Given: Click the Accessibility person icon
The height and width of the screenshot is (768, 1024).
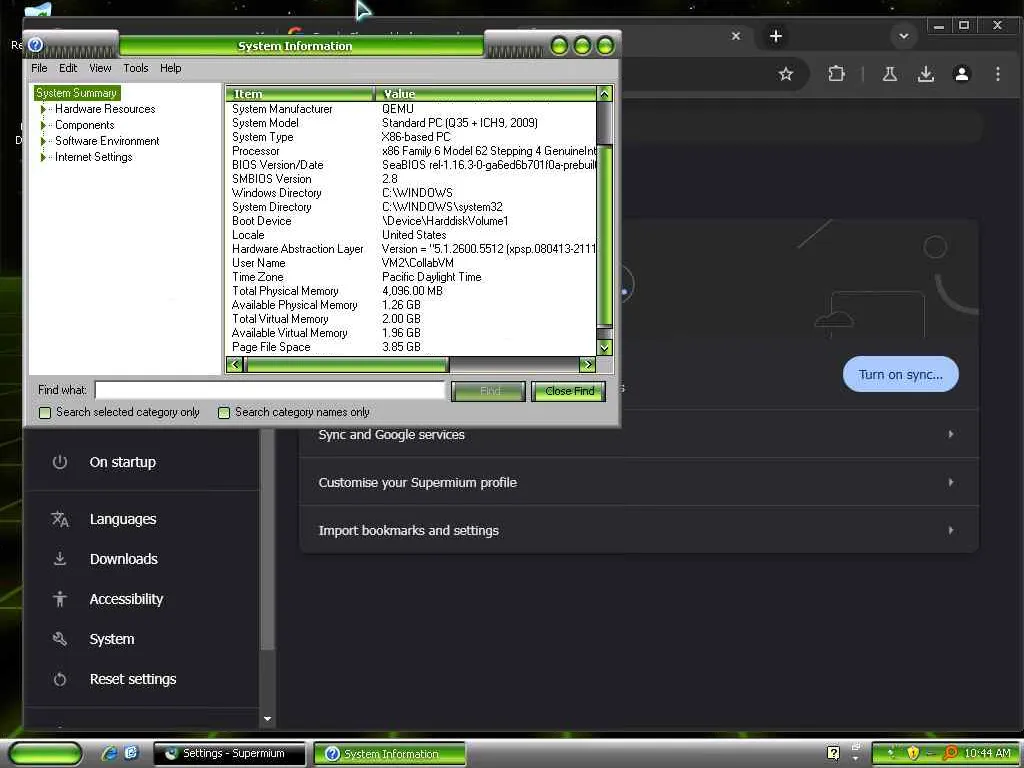Looking at the screenshot, I should click(59, 599).
